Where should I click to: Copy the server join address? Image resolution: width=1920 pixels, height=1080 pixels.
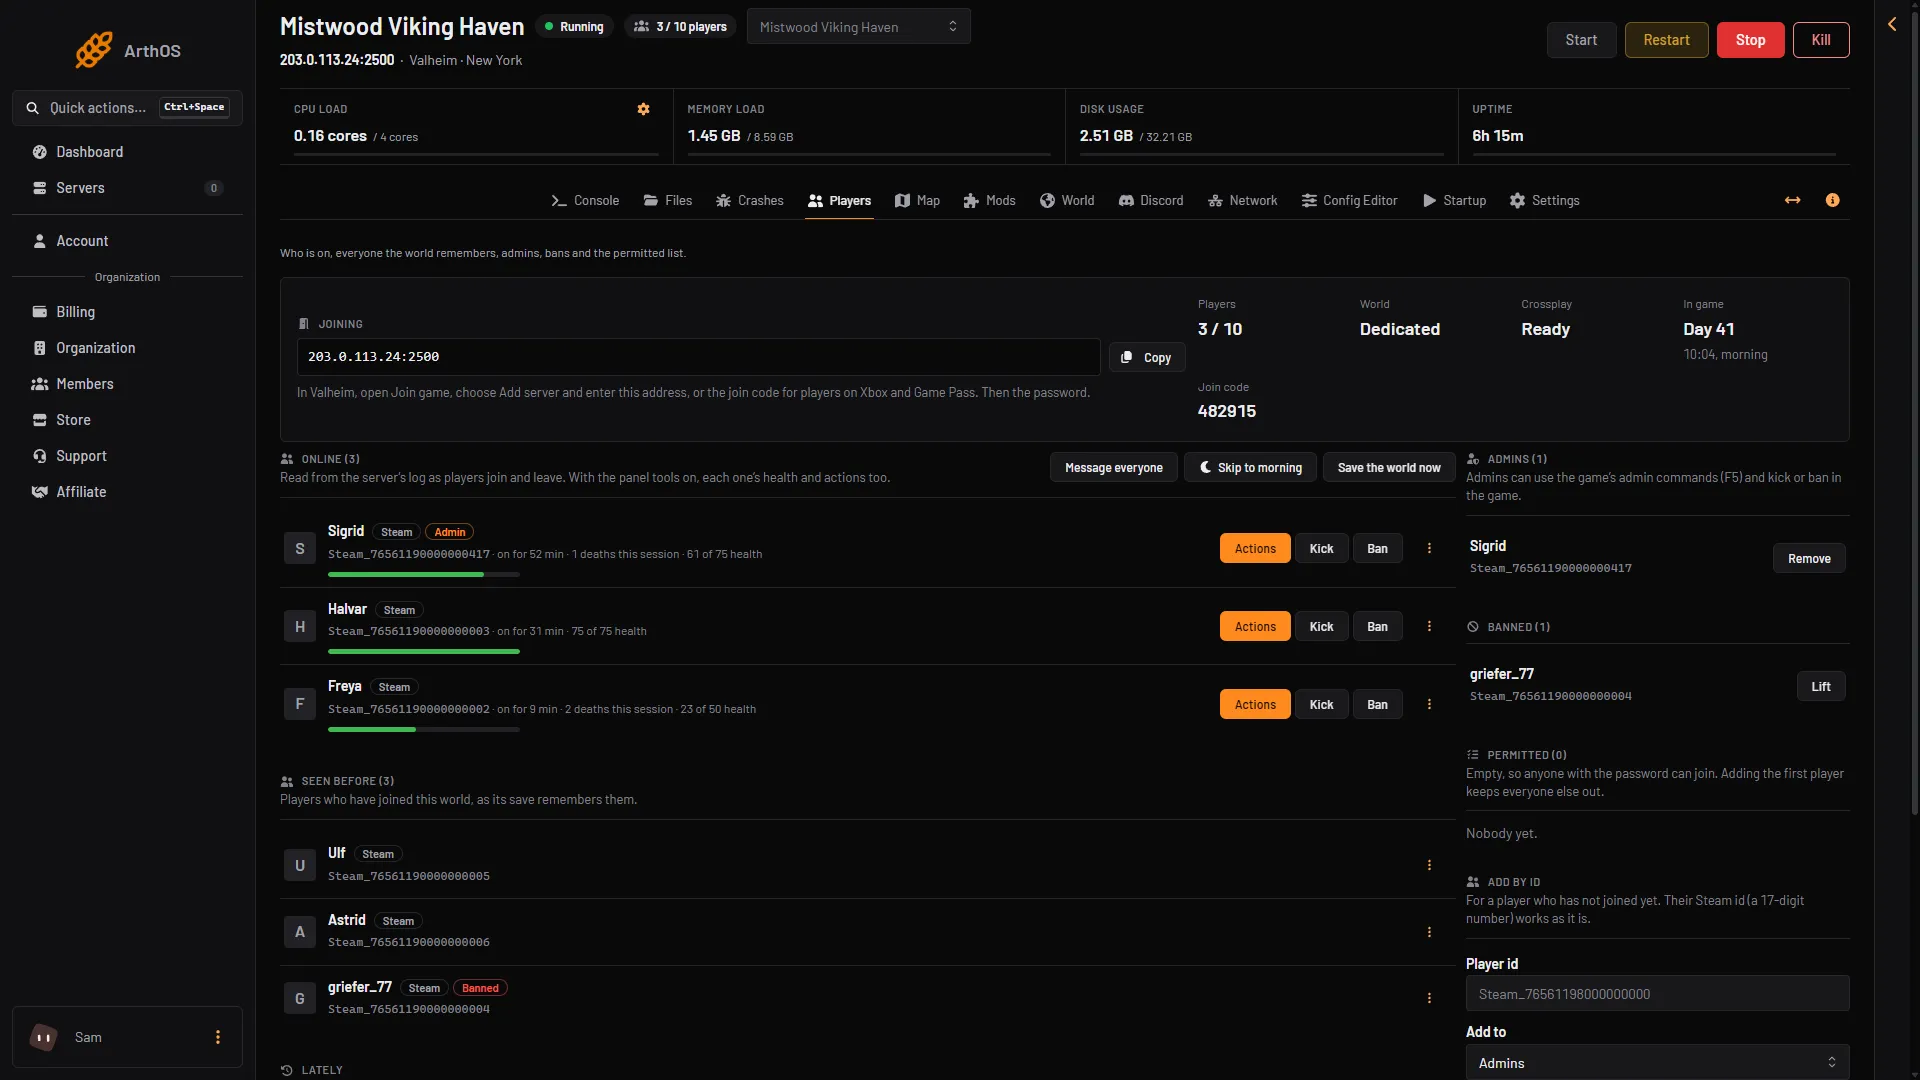(x=1146, y=358)
